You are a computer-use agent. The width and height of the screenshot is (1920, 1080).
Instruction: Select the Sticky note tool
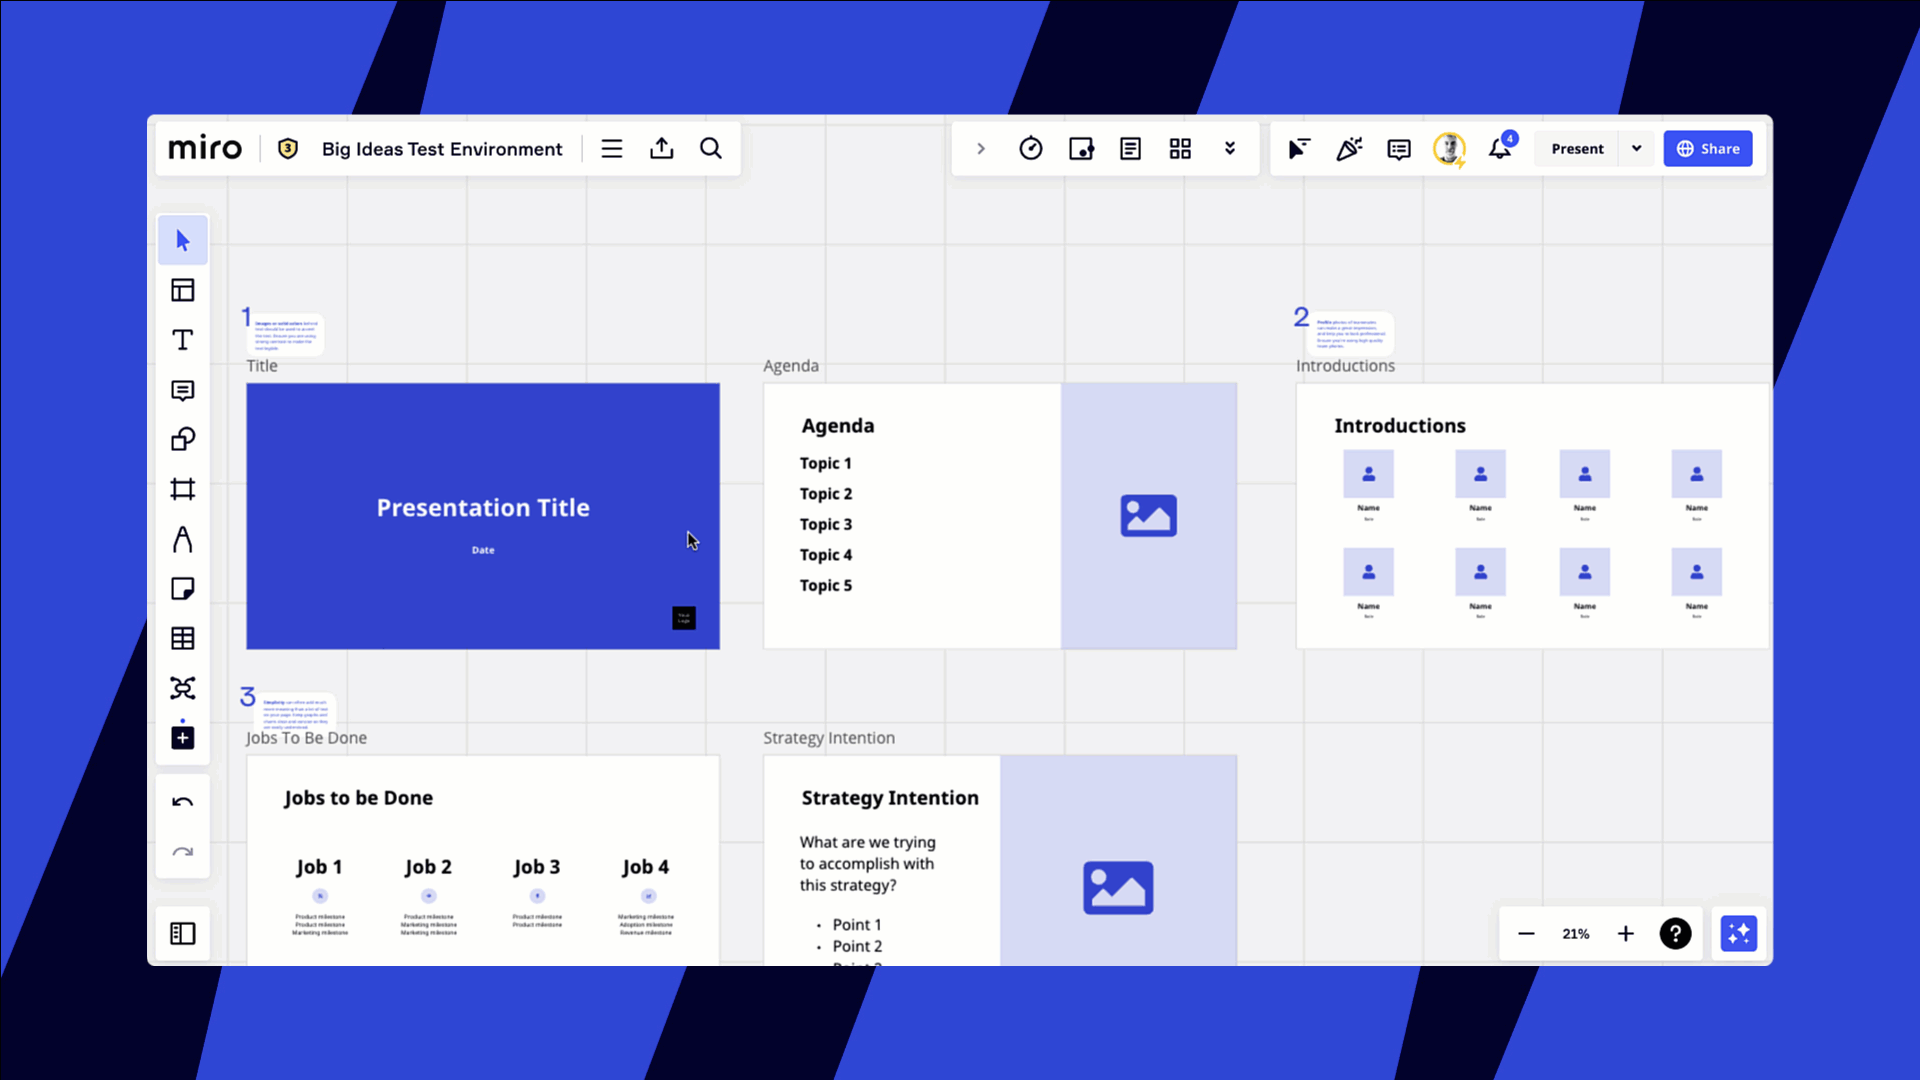coord(182,589)
